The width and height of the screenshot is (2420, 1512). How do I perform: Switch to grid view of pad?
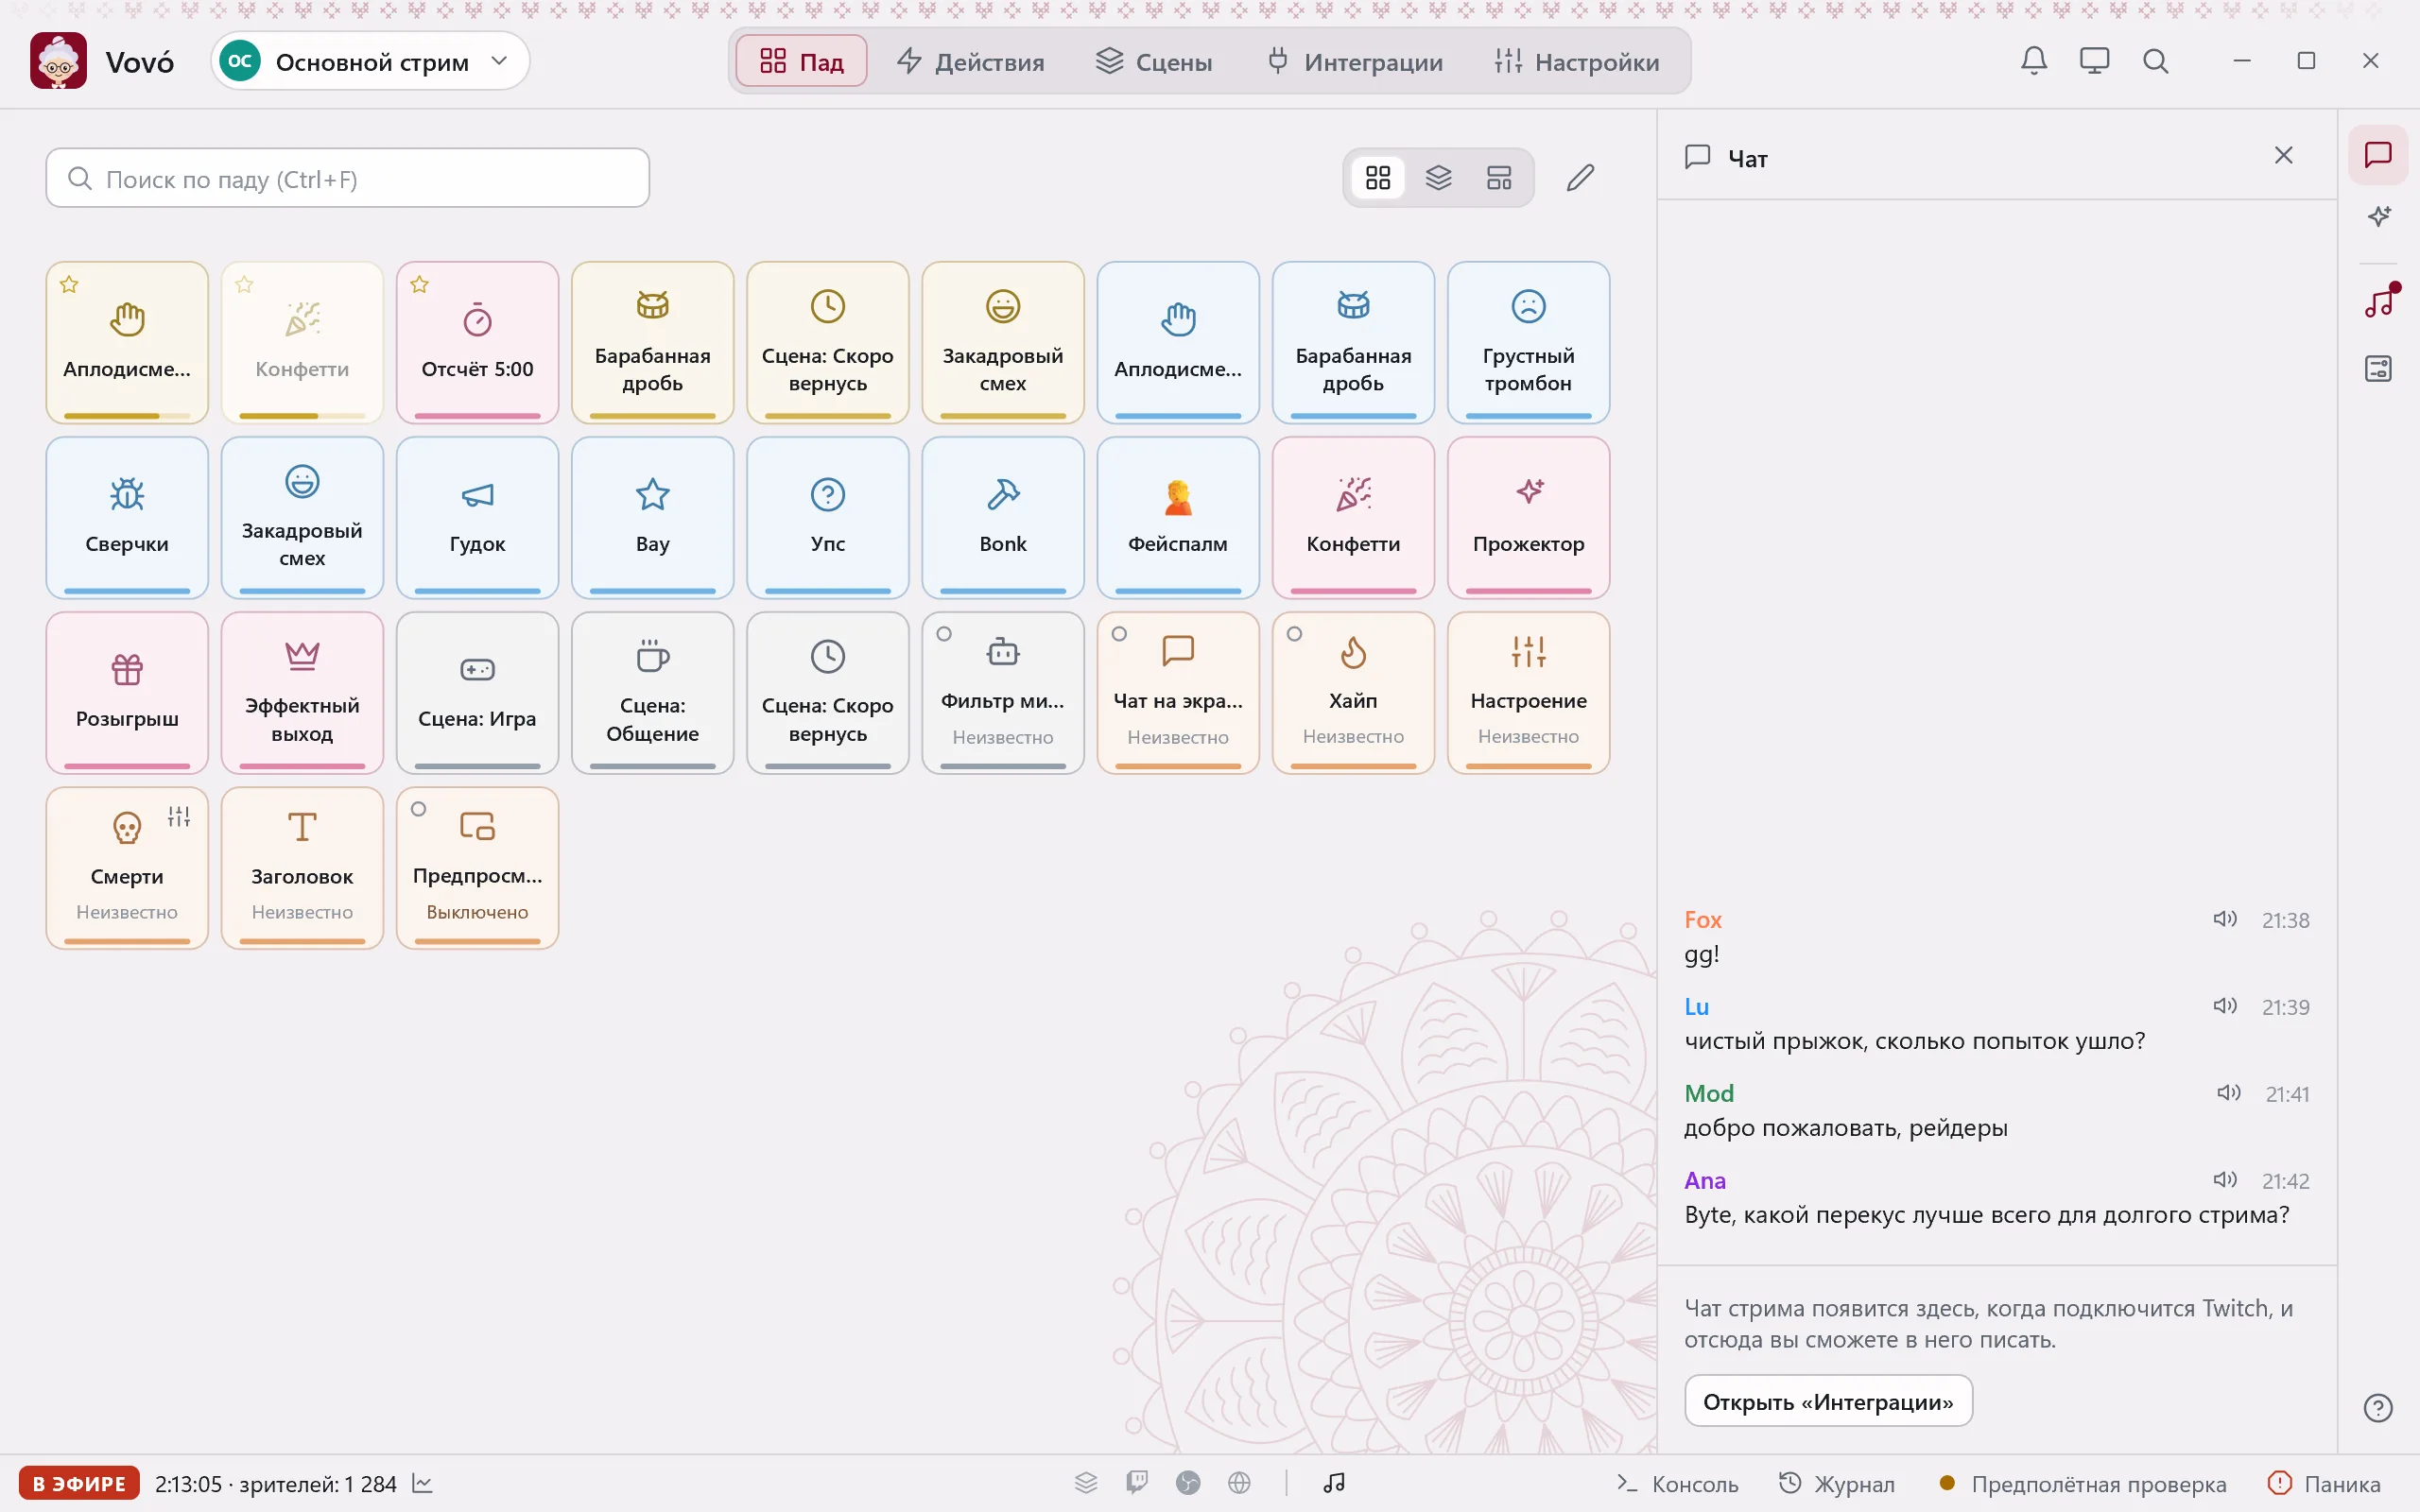(1378, 178)
